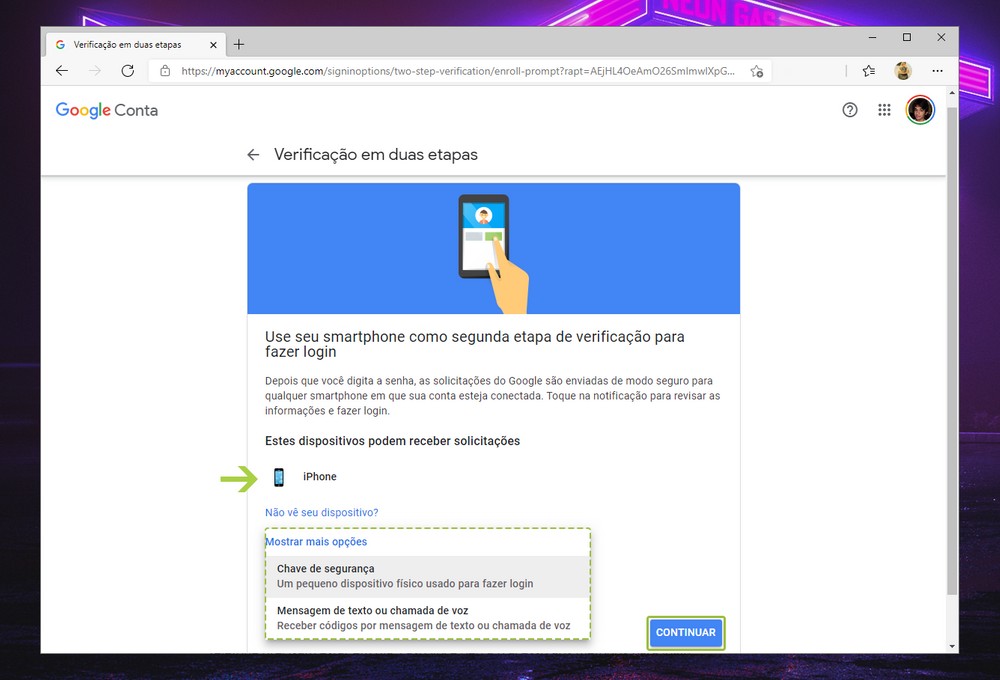Viewport: 1000px width, 680px height.
Task: Reload the page with refresh button
Action: pos(127,71)
